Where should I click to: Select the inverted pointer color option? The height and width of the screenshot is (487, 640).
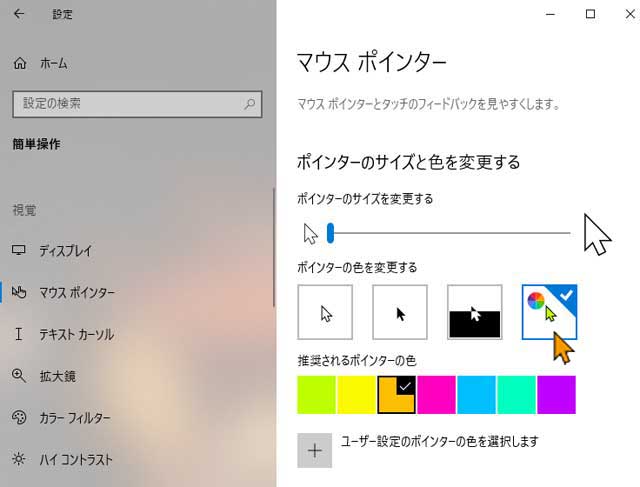(x=475, y=312)
